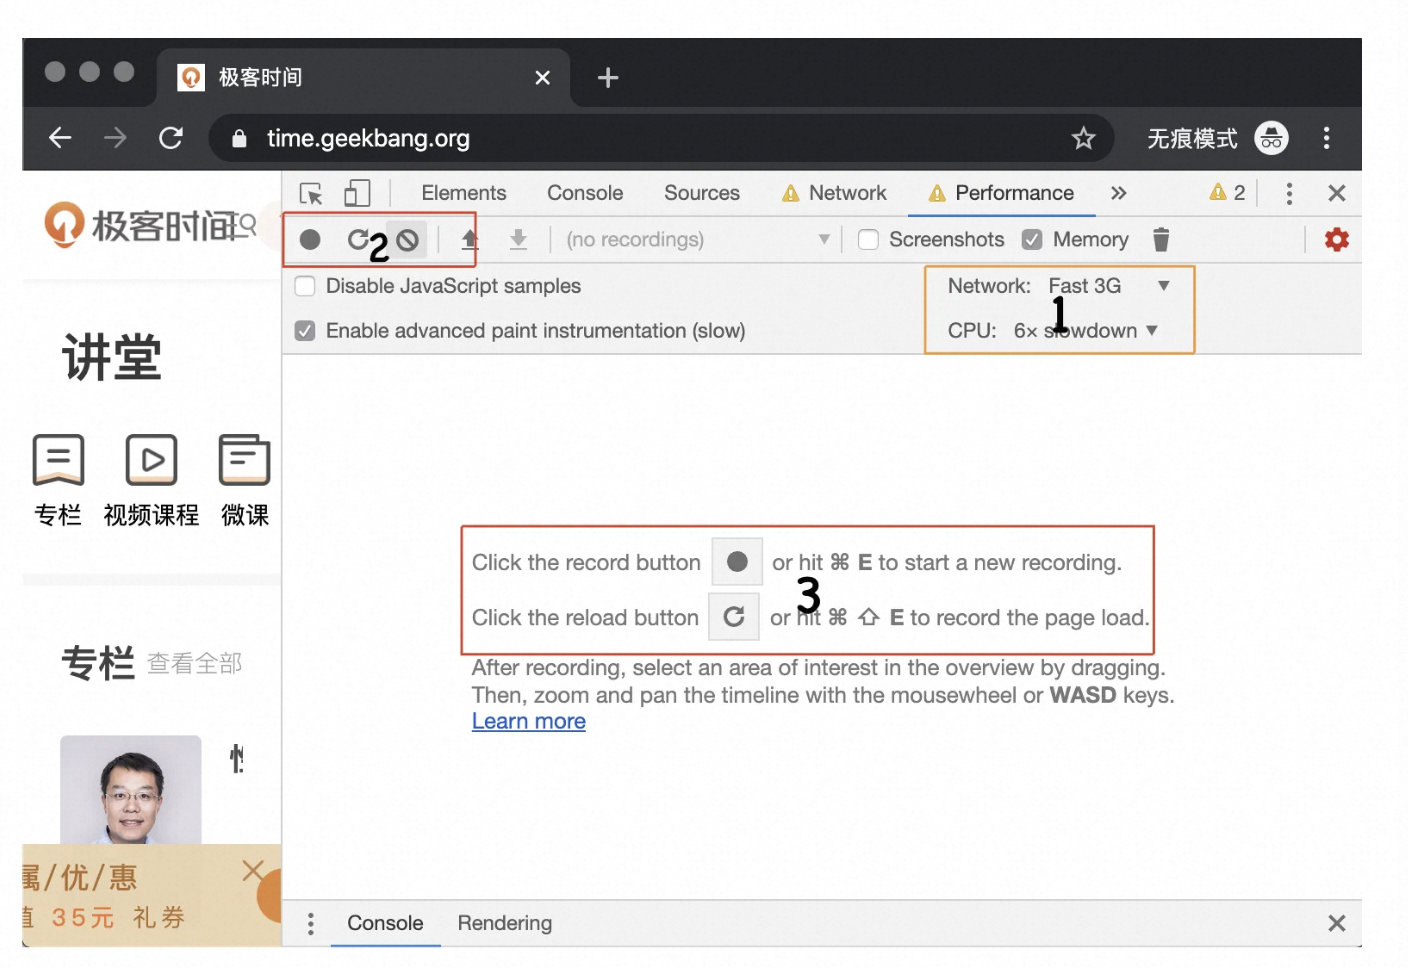Screen dimensions: 1408x968
Task: Open a new browser tab with plus
Action: pos(608,78)
